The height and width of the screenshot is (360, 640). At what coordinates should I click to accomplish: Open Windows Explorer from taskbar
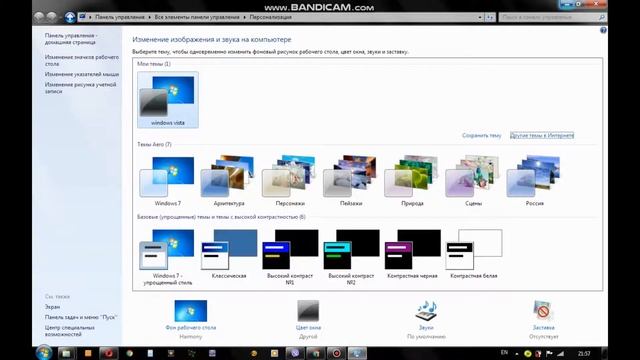coord(66,353)
